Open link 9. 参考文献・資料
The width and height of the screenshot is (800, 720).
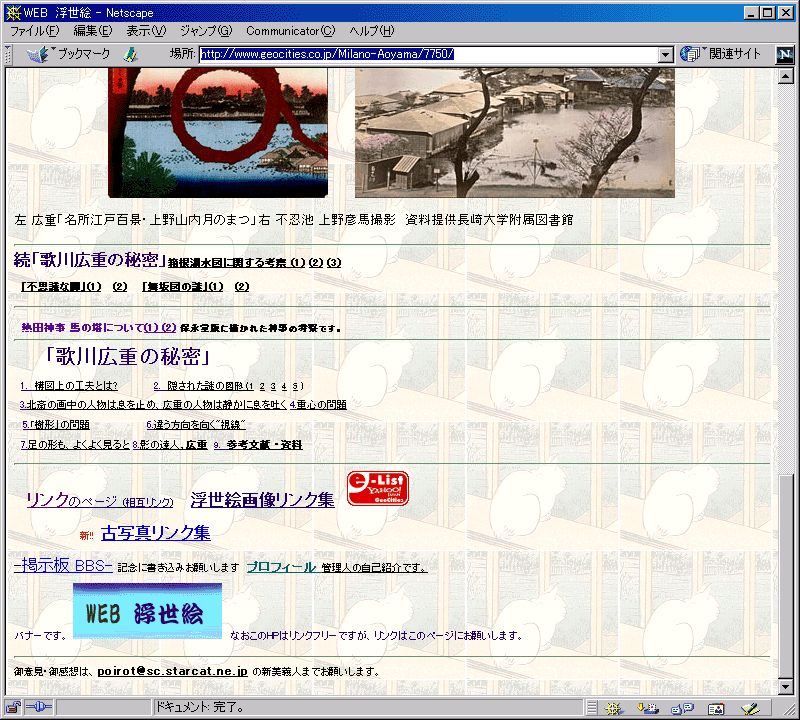258,445
